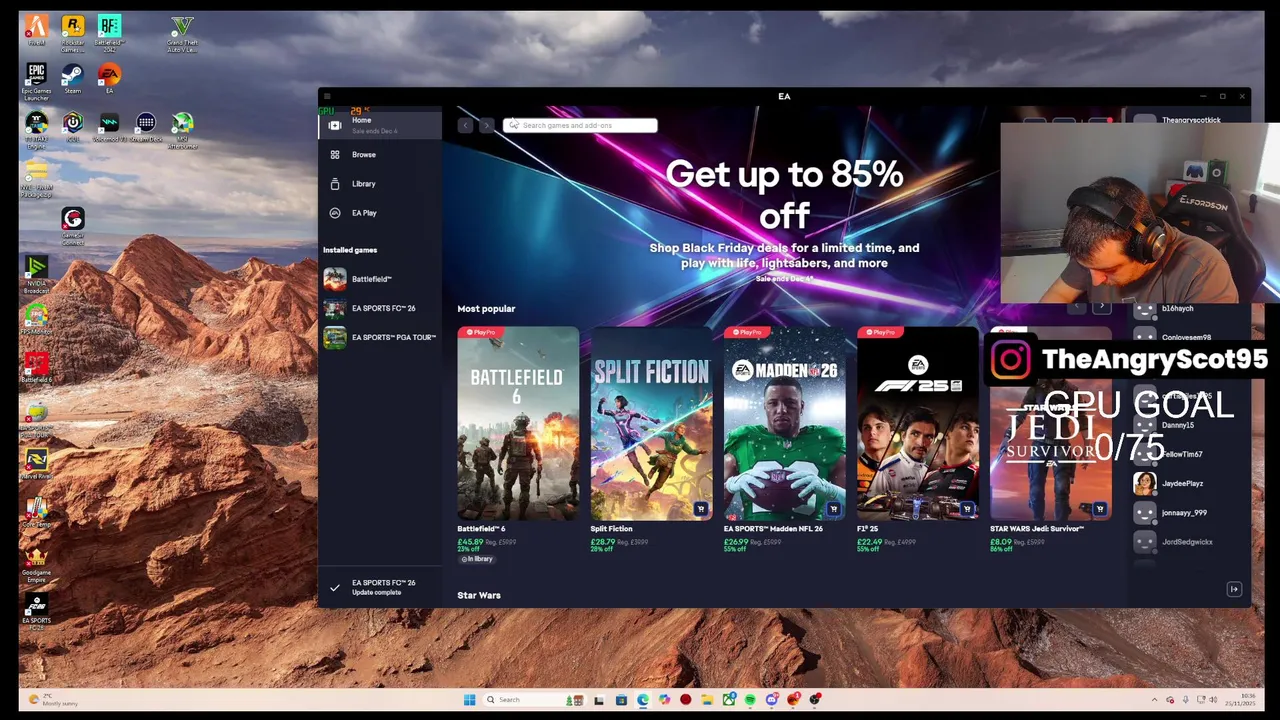
Task: Open Spotify from the taskbar
Action: tap(750, 700)
